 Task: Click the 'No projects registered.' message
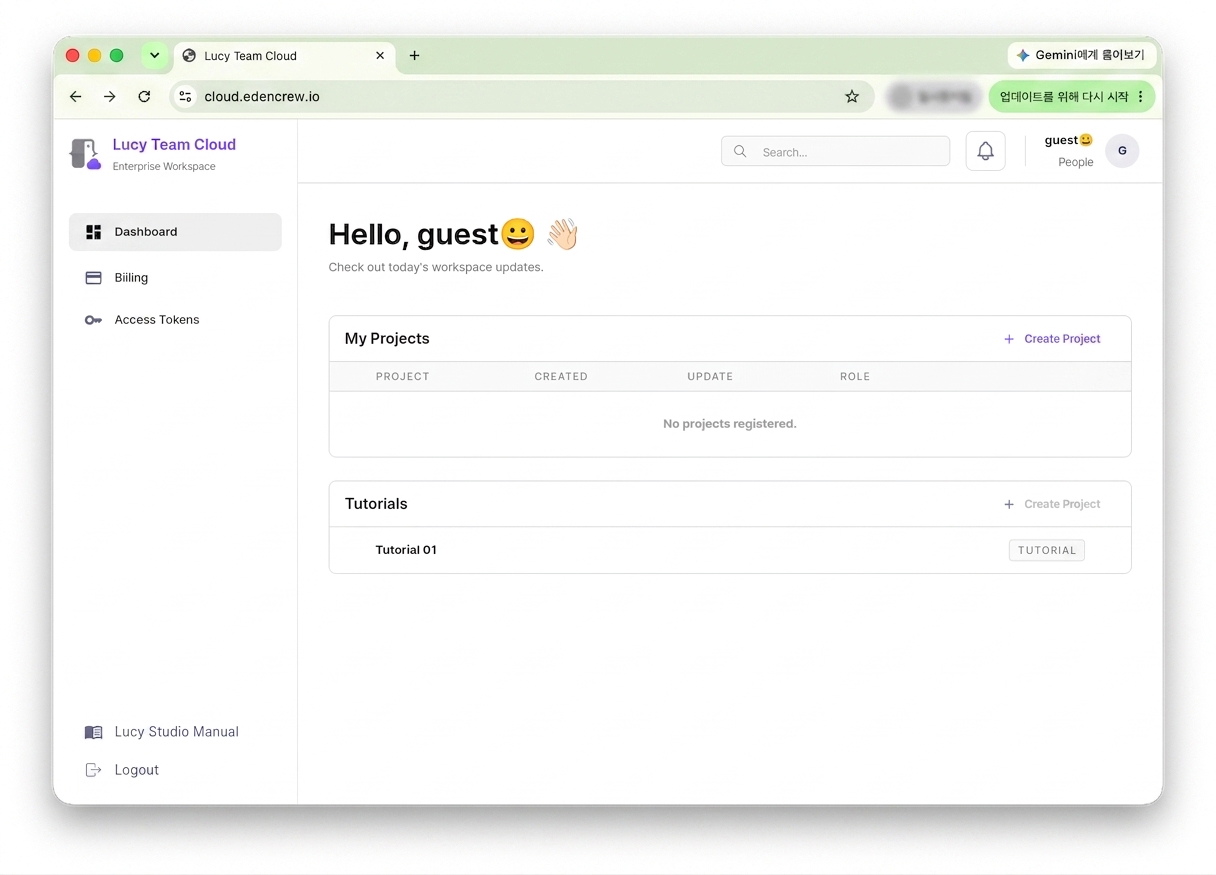pyautogui.click(x=730, y=424)
